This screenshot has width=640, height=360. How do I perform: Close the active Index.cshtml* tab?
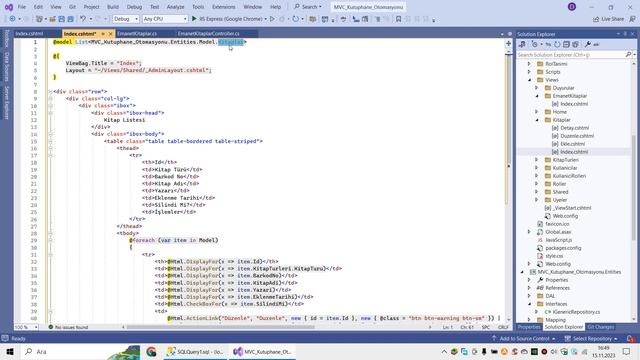[x=110, y=33]
